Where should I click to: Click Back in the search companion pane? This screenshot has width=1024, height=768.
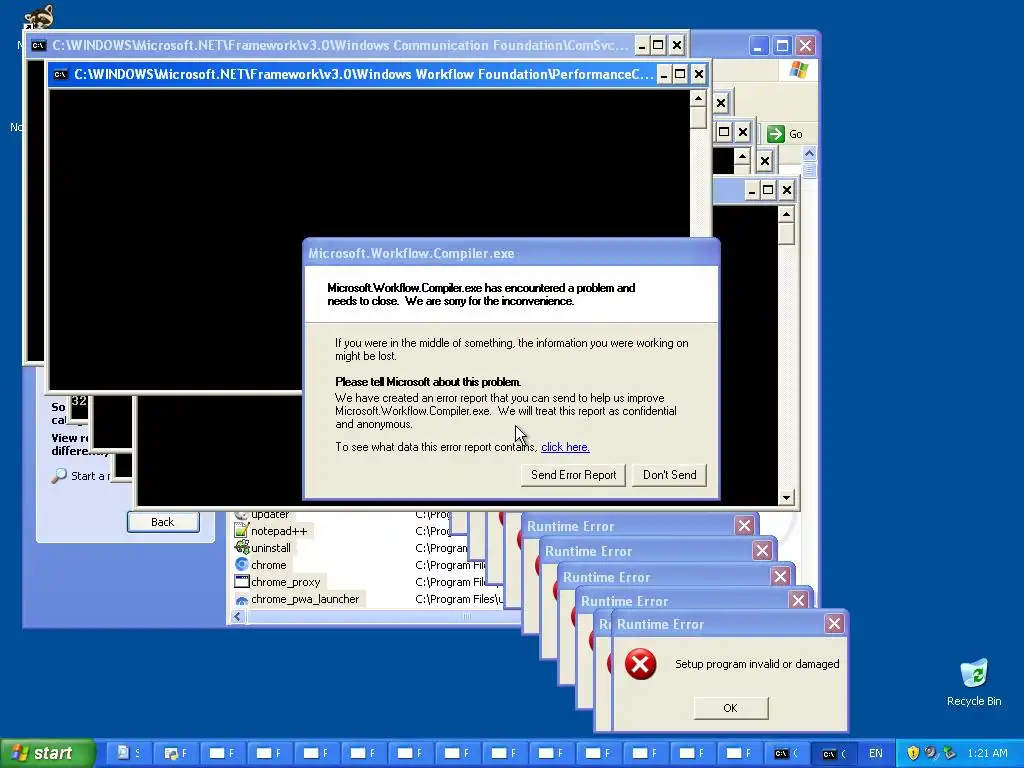(163, 522)
